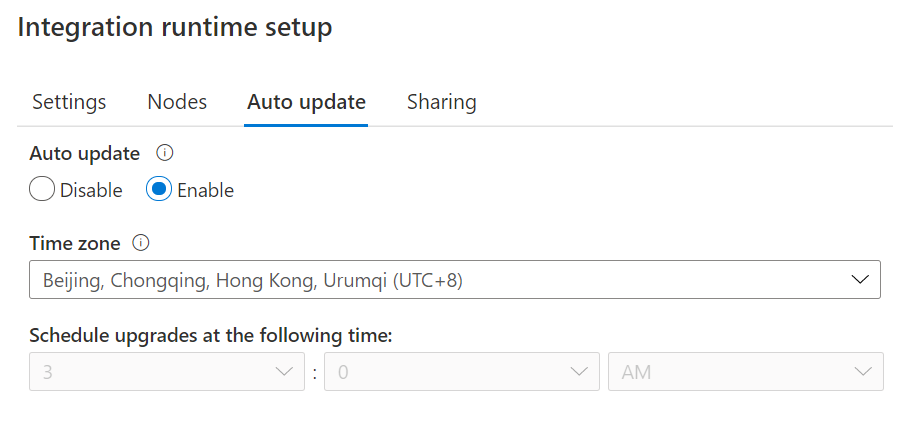Image resolution: width=915 pixels, height=428 pixels.
Task: Click the minute dropdown chevron arrow
Action: click(578, 372)
